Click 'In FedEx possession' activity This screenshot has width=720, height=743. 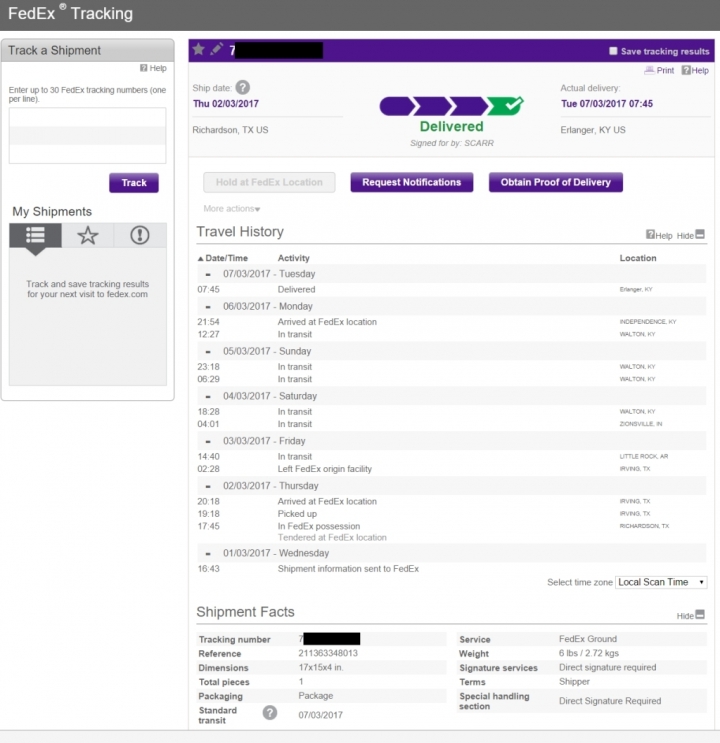click(x=319, y=526)
